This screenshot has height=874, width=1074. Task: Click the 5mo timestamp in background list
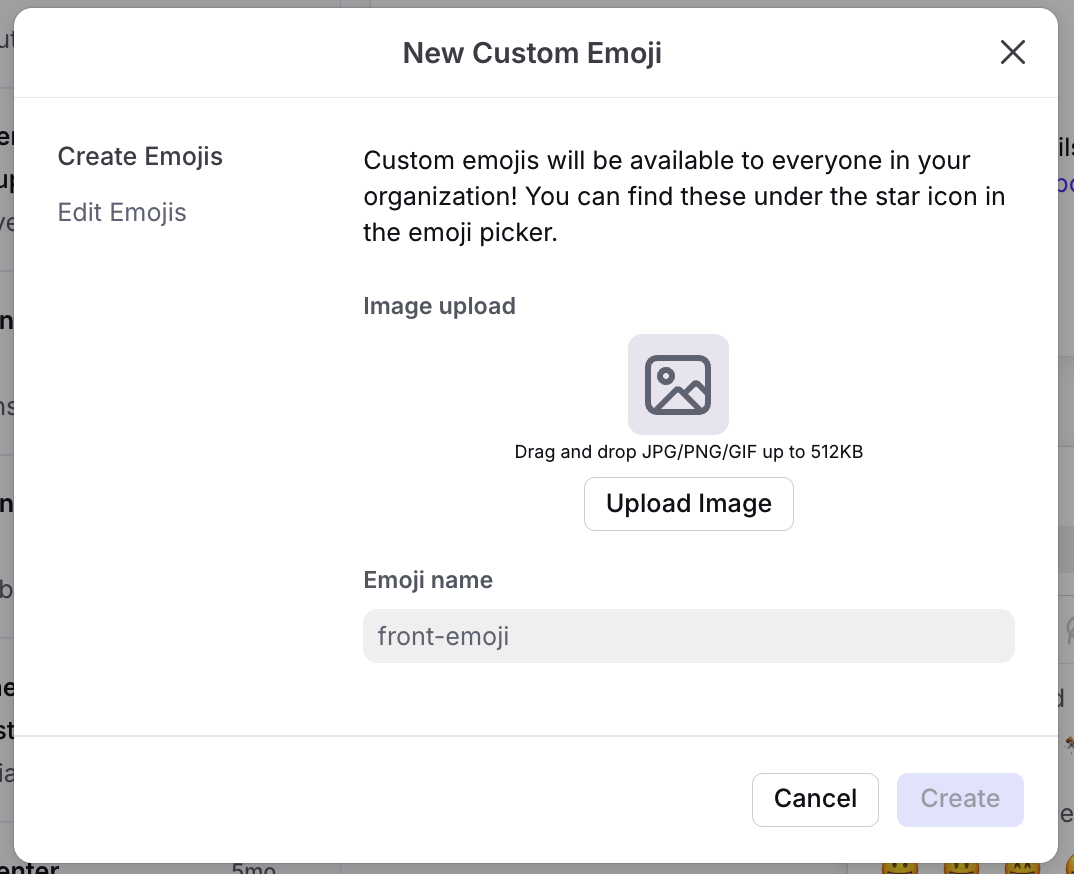(x=253, y=868)
